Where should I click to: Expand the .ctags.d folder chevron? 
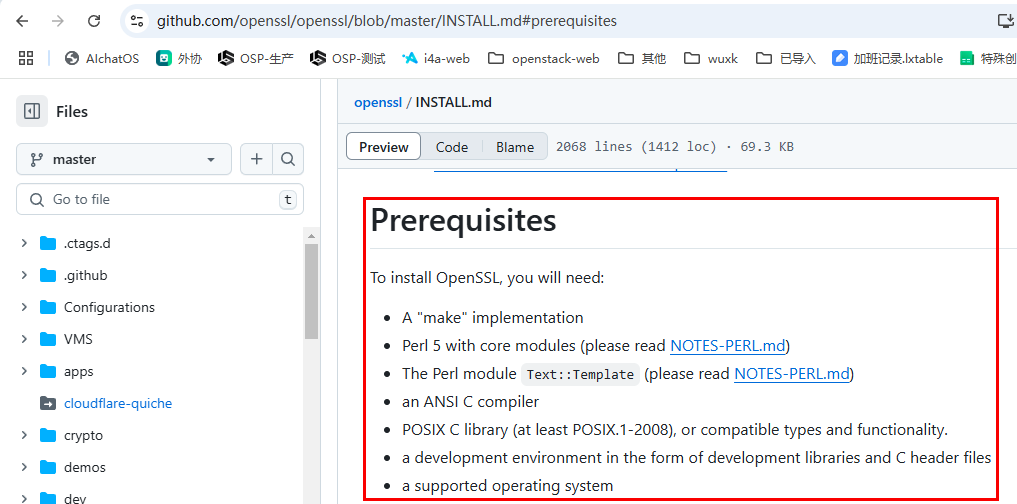(24, 243)
